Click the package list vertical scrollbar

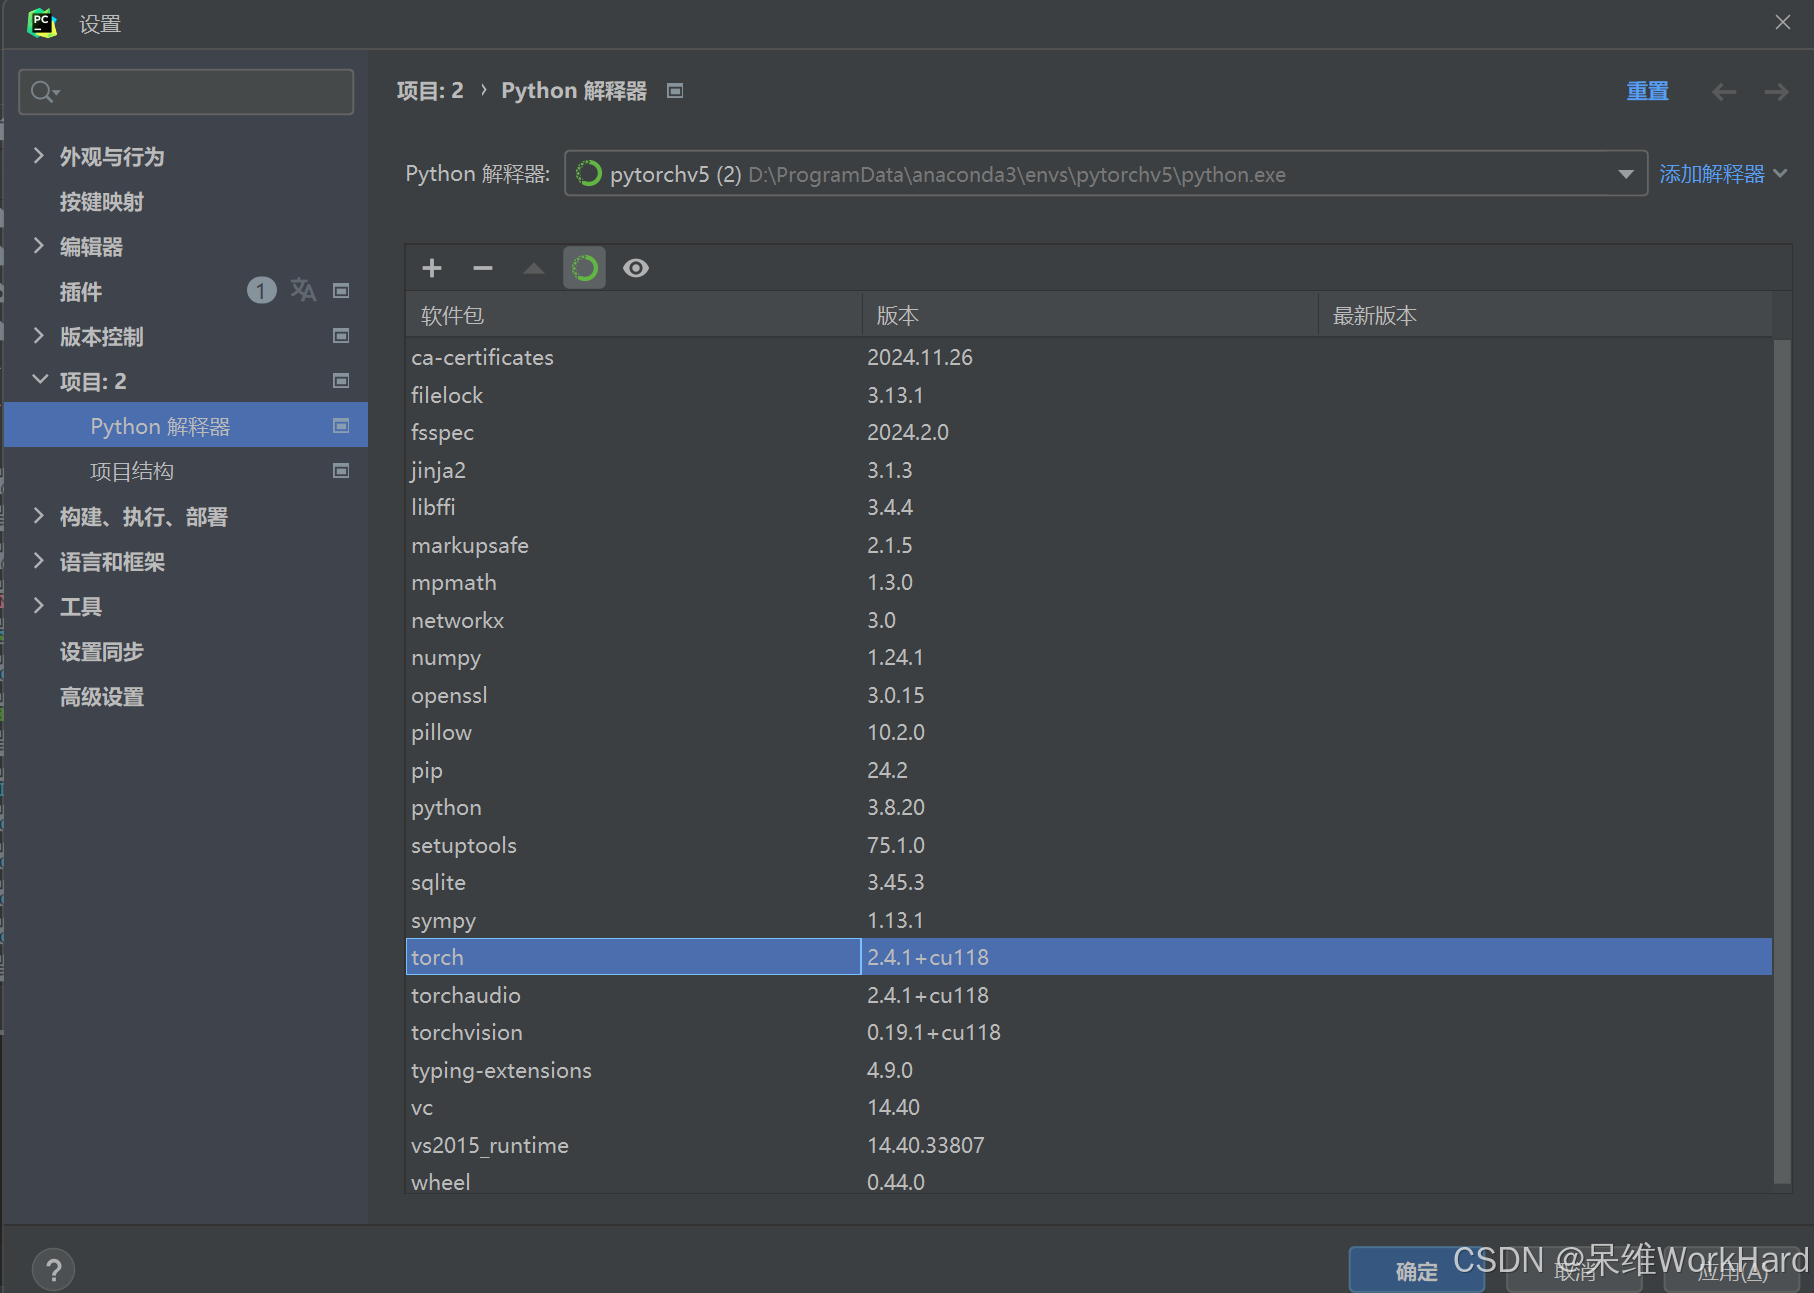click(1782, 762)
